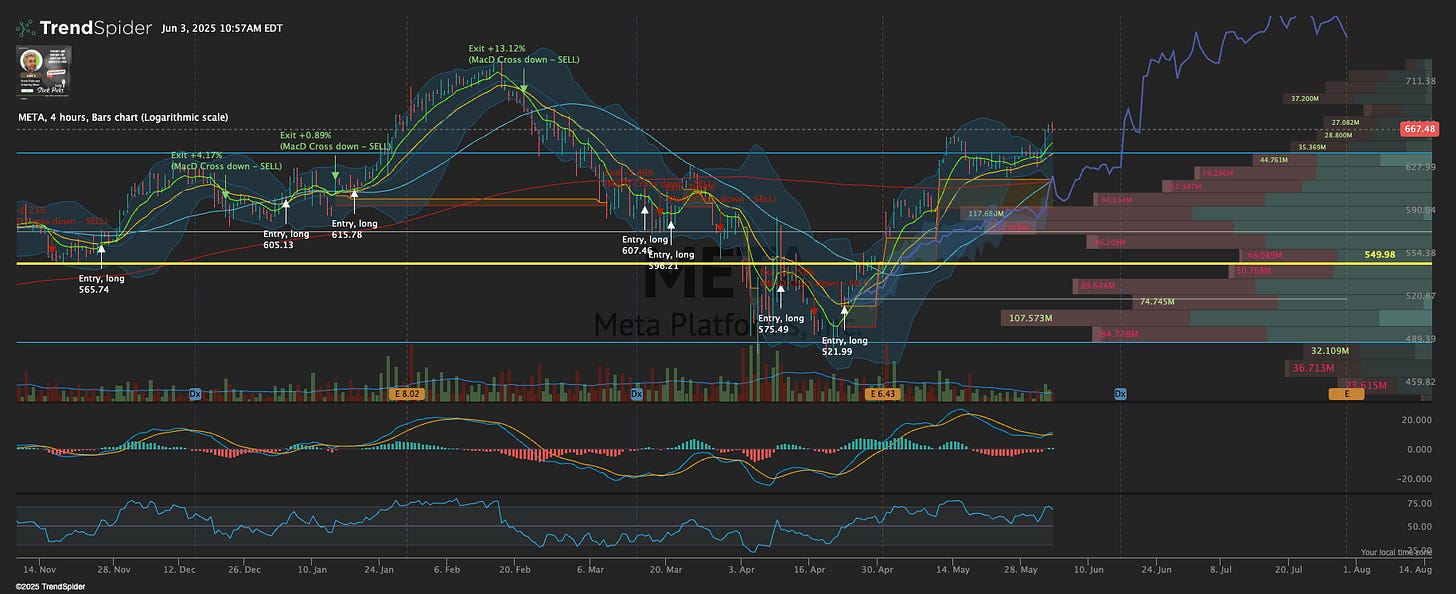Click the 32.109M volume profile label

(x=1330, y=352)
